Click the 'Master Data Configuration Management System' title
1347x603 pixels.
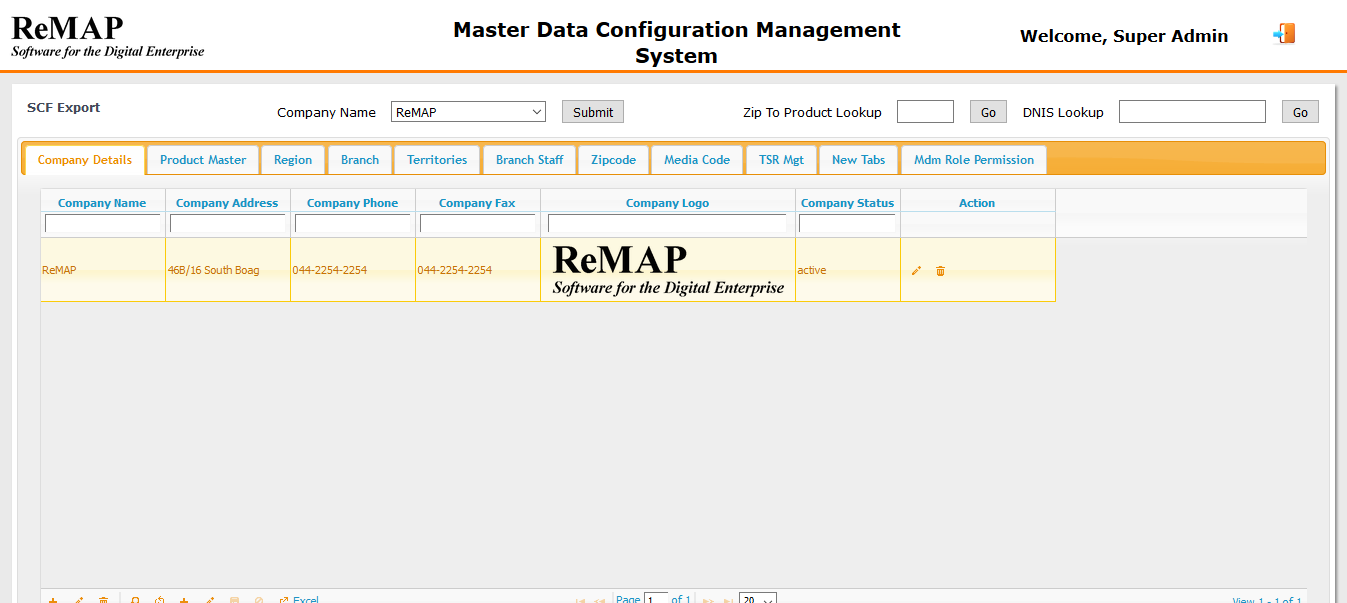(x=677, y=43)
